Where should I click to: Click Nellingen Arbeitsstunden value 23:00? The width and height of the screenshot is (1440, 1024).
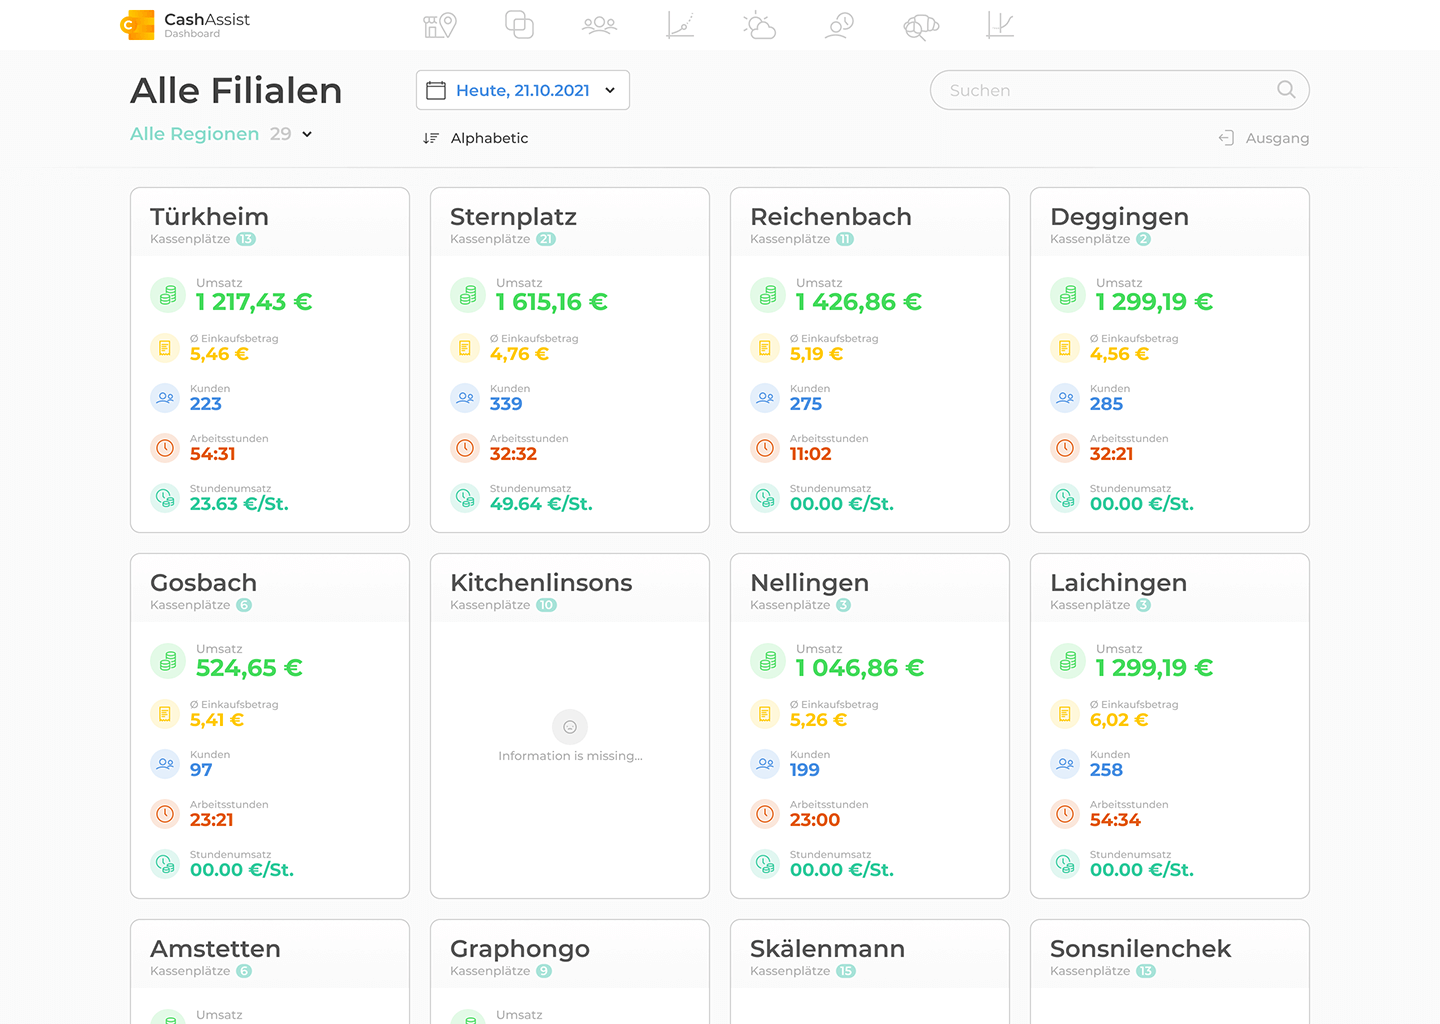(815, 820)
